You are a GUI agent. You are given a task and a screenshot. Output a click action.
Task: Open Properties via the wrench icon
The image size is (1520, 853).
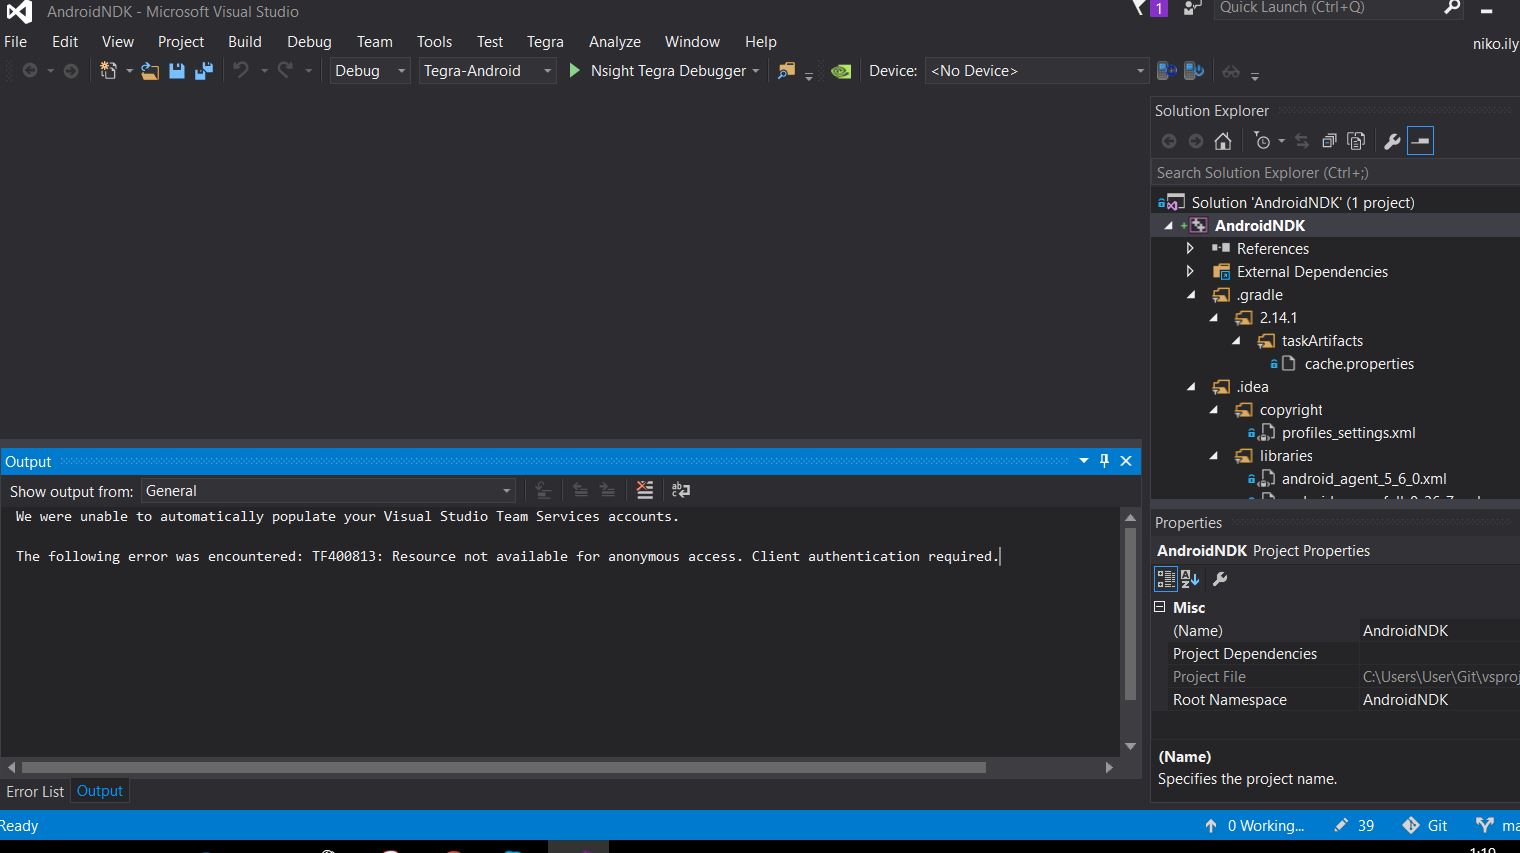[x=1392, y=140]
